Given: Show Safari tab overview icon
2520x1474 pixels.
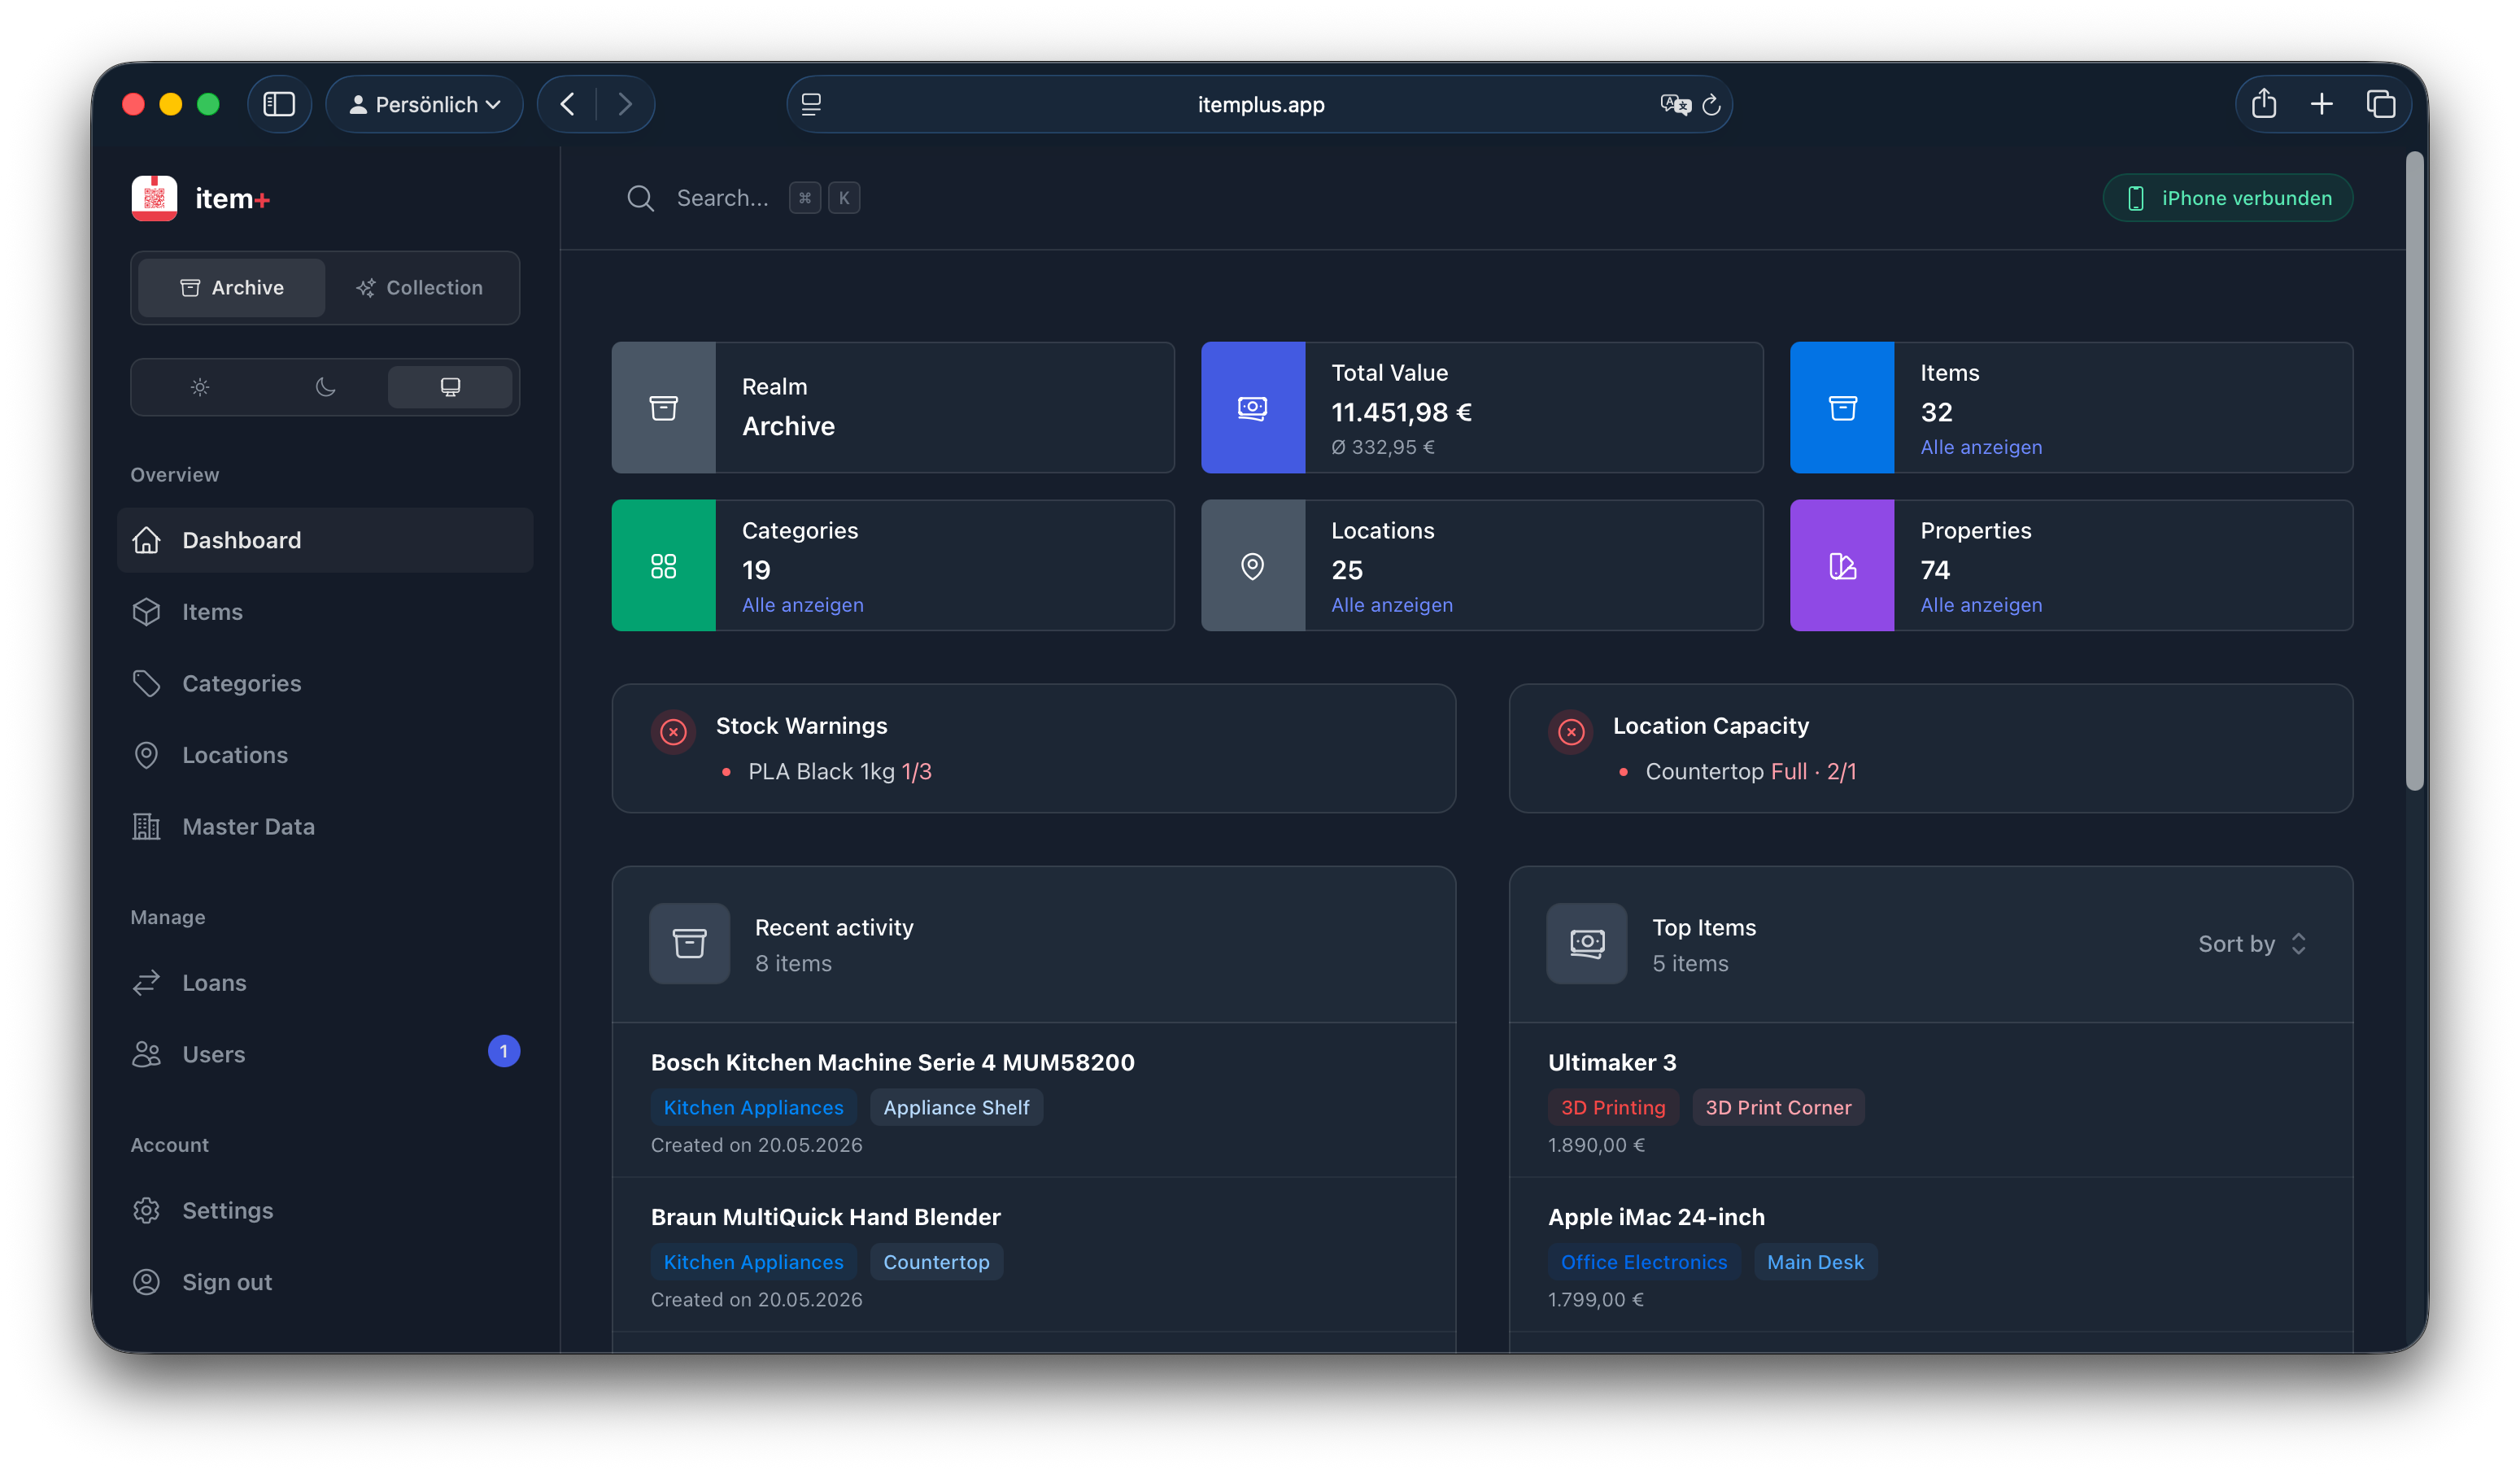Looking at the screenshot, I should (x=2380, y=104).
